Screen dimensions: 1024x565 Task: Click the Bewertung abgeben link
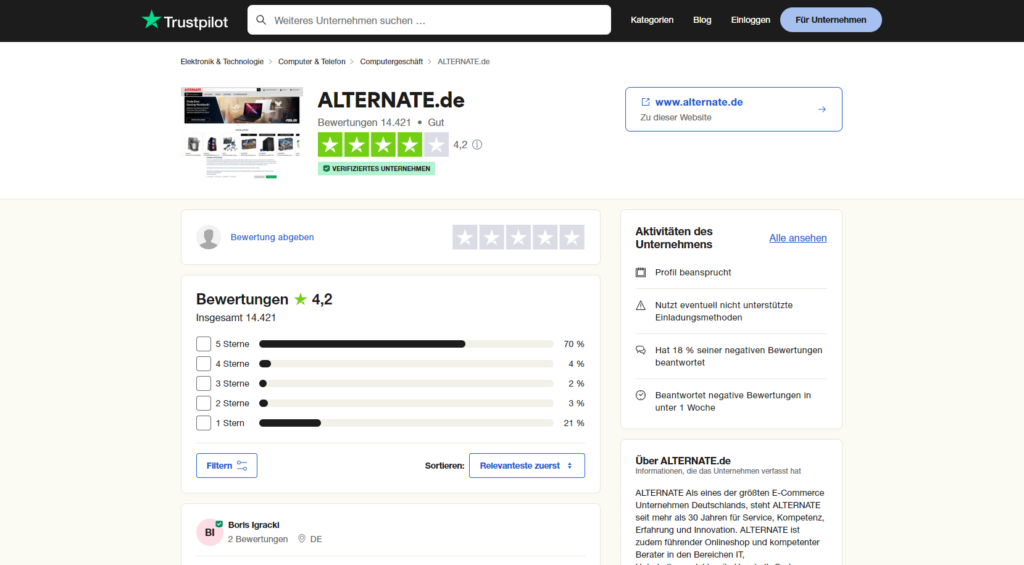[x=272, y=237]
